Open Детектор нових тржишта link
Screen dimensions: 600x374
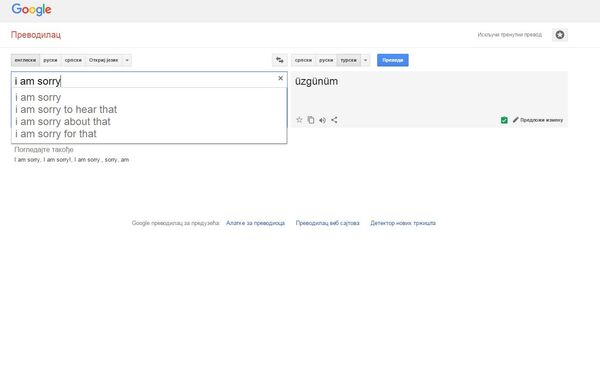403,223
